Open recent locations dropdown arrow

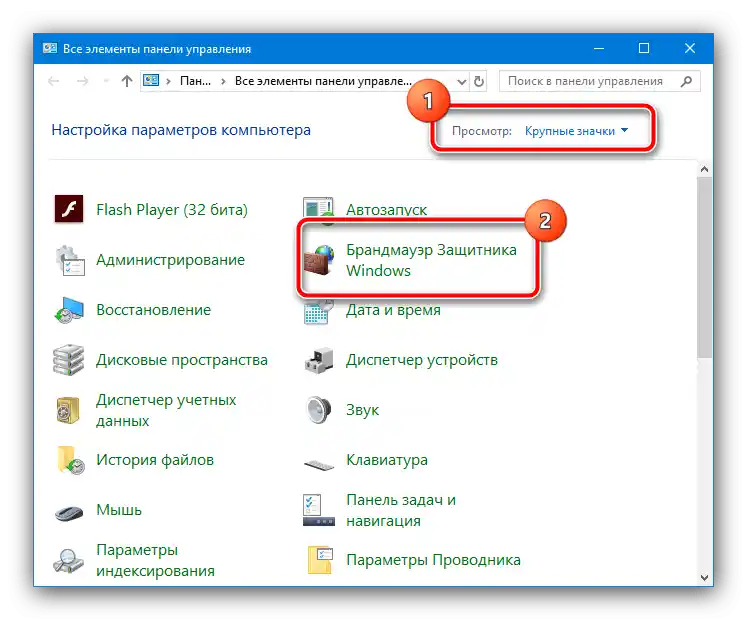coord(106,81)
